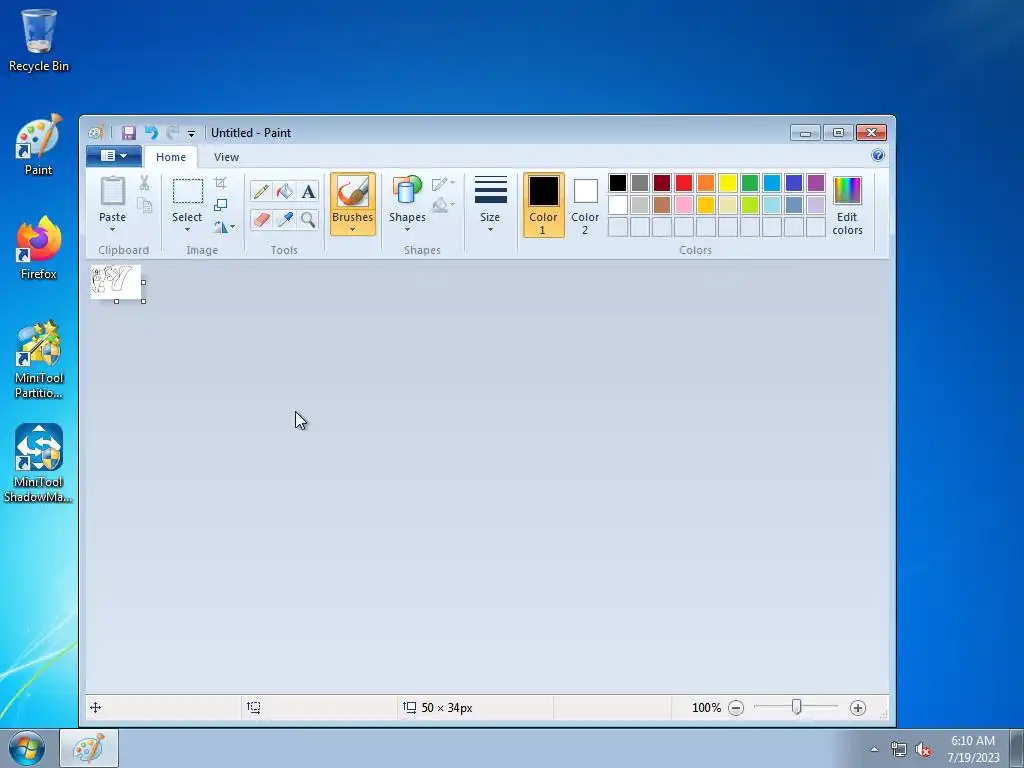Screen dimensions: 1024x768
Task: Click Paint icon in title bar
Action: [x=96, y=133]
